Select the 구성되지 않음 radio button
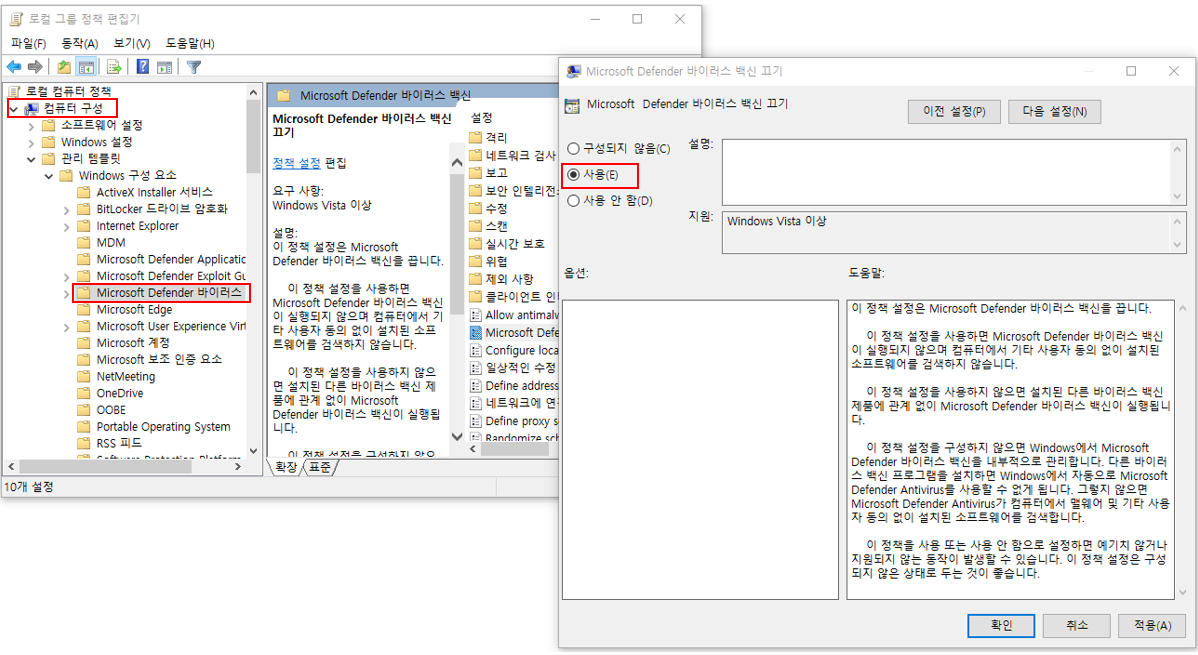This screenshot has width=1198, height=655. (573, 148)
